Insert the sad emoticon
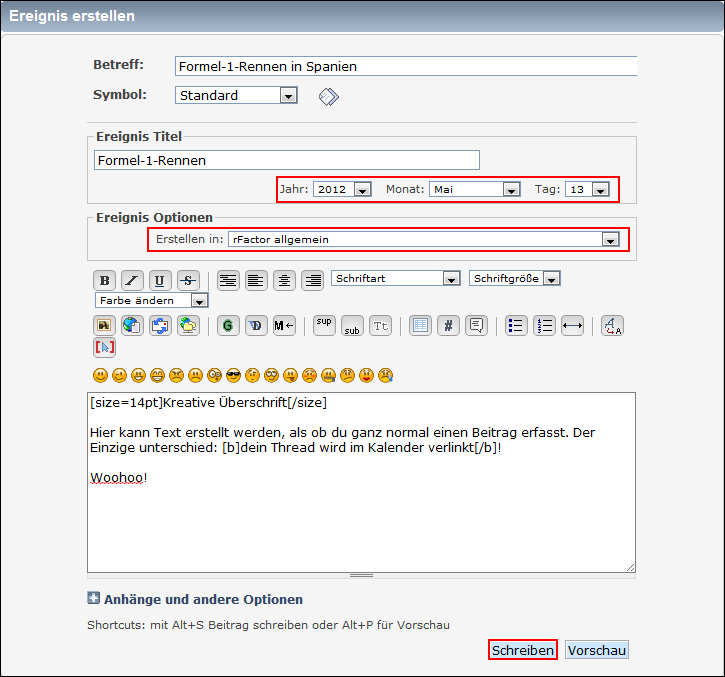 click(x=195, y=375)
